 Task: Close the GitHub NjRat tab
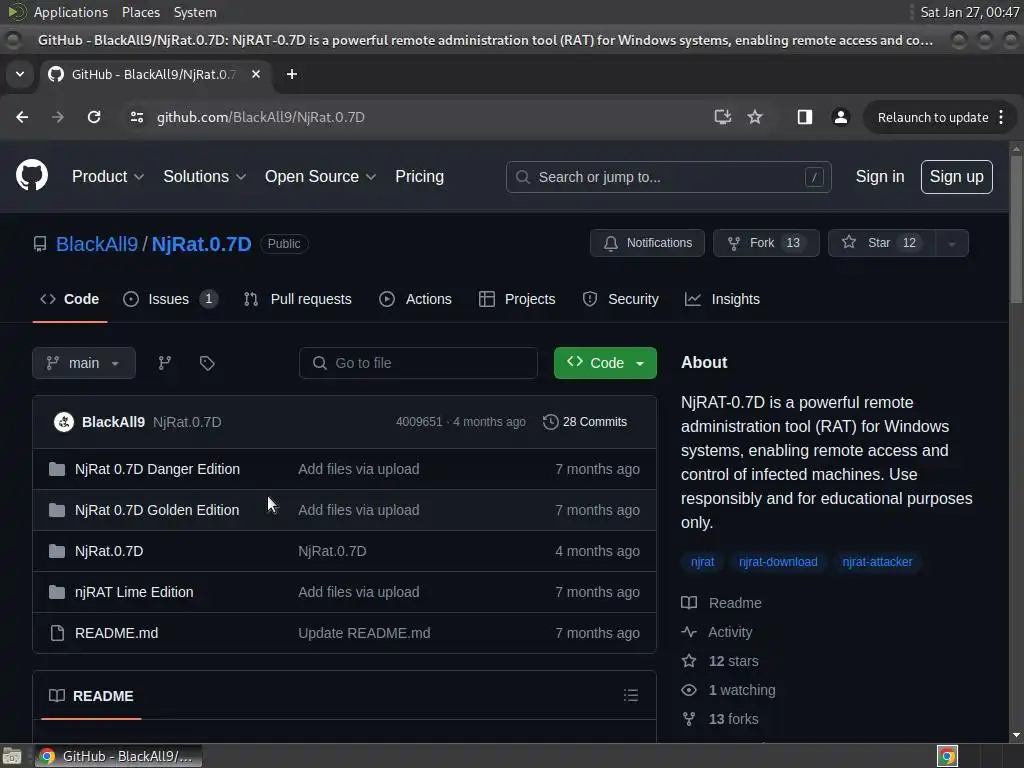click(x=256, y=74)
